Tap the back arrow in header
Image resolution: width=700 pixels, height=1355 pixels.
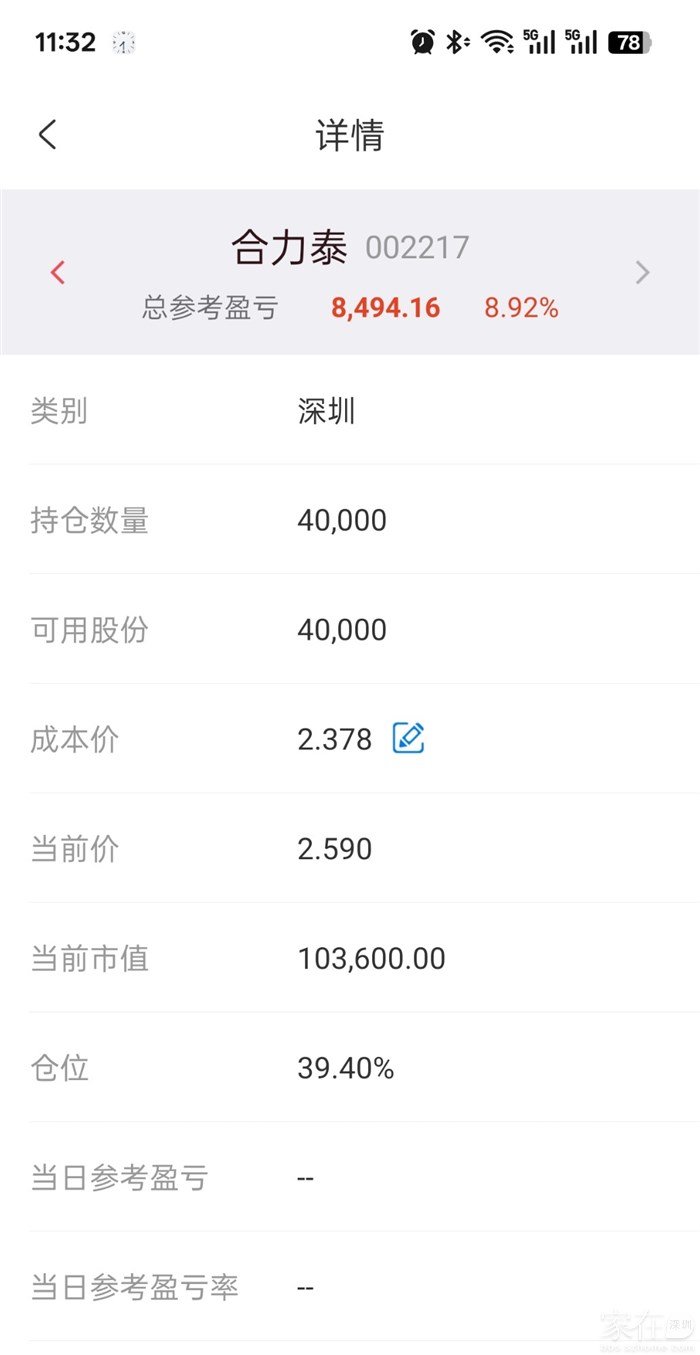pyautogui.click(x=48, y=135)
